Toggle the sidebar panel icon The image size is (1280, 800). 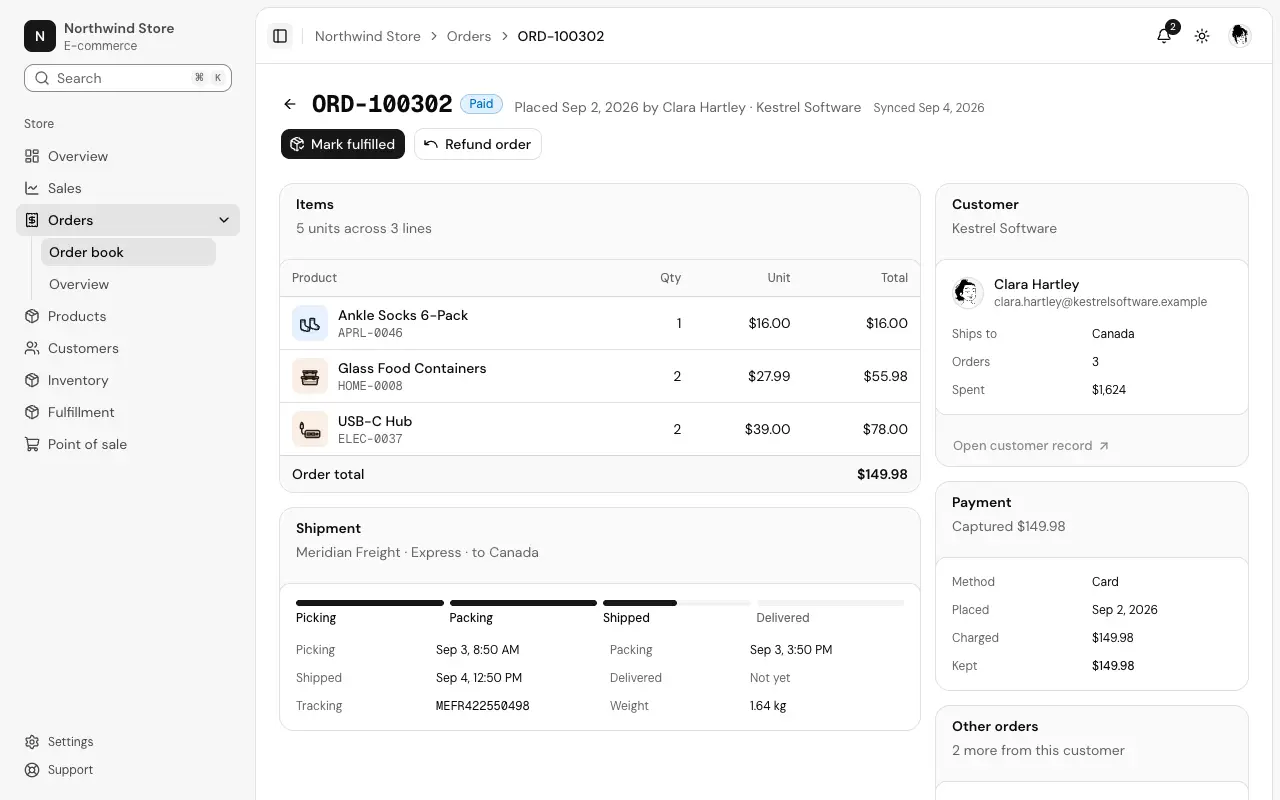280,36
